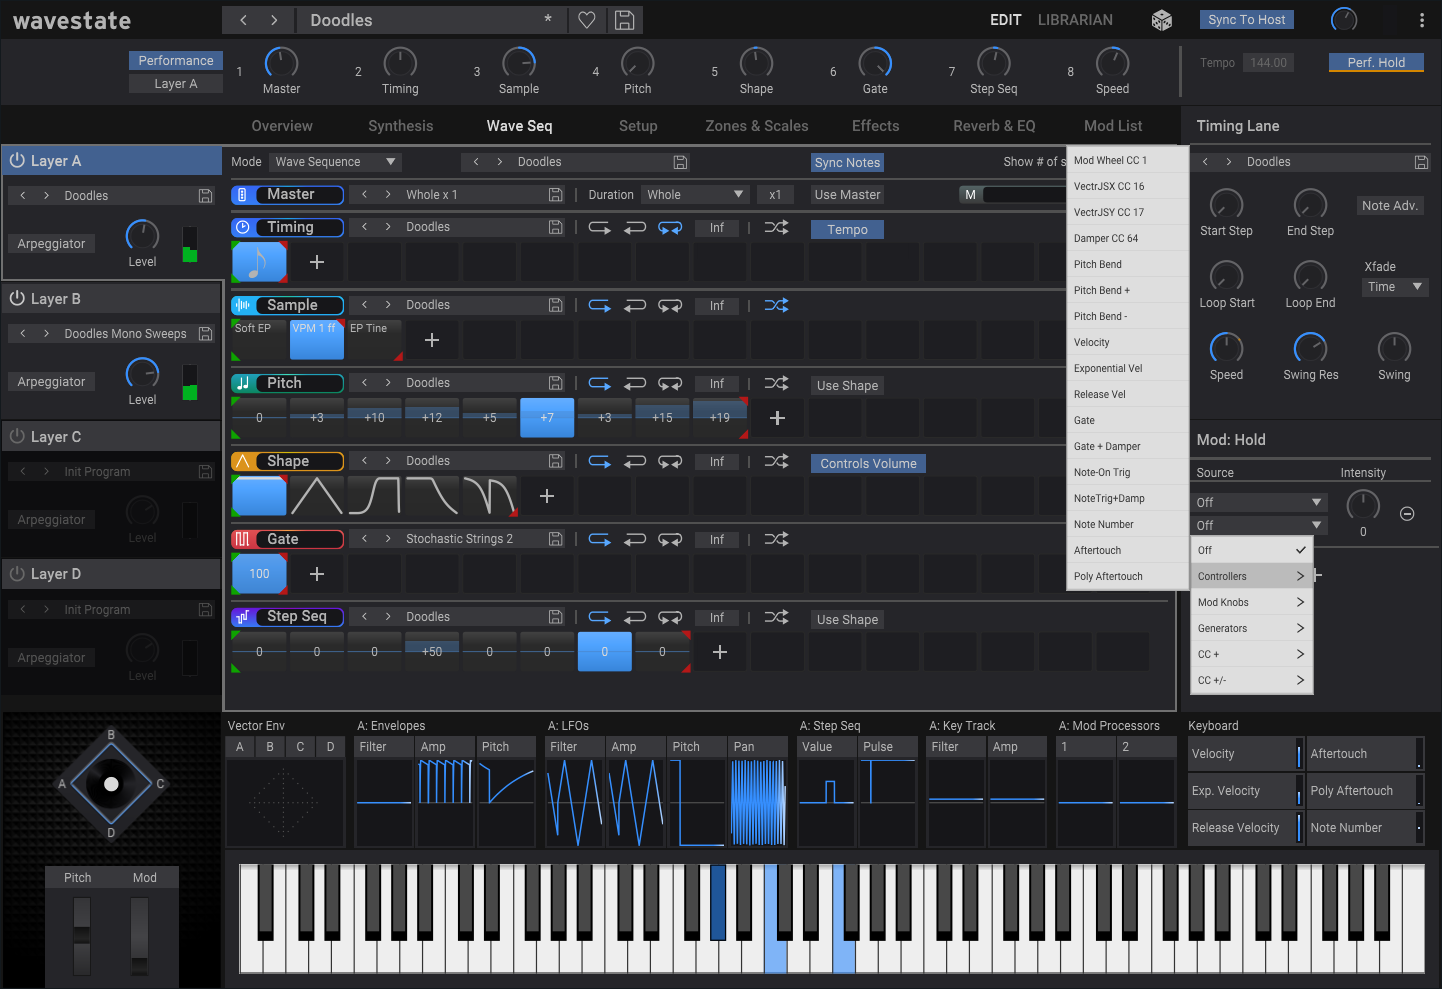The height and width of the screenshot is (989, 1442).
Task: Click the x1 multiplier button
Action: coord(775,195)
